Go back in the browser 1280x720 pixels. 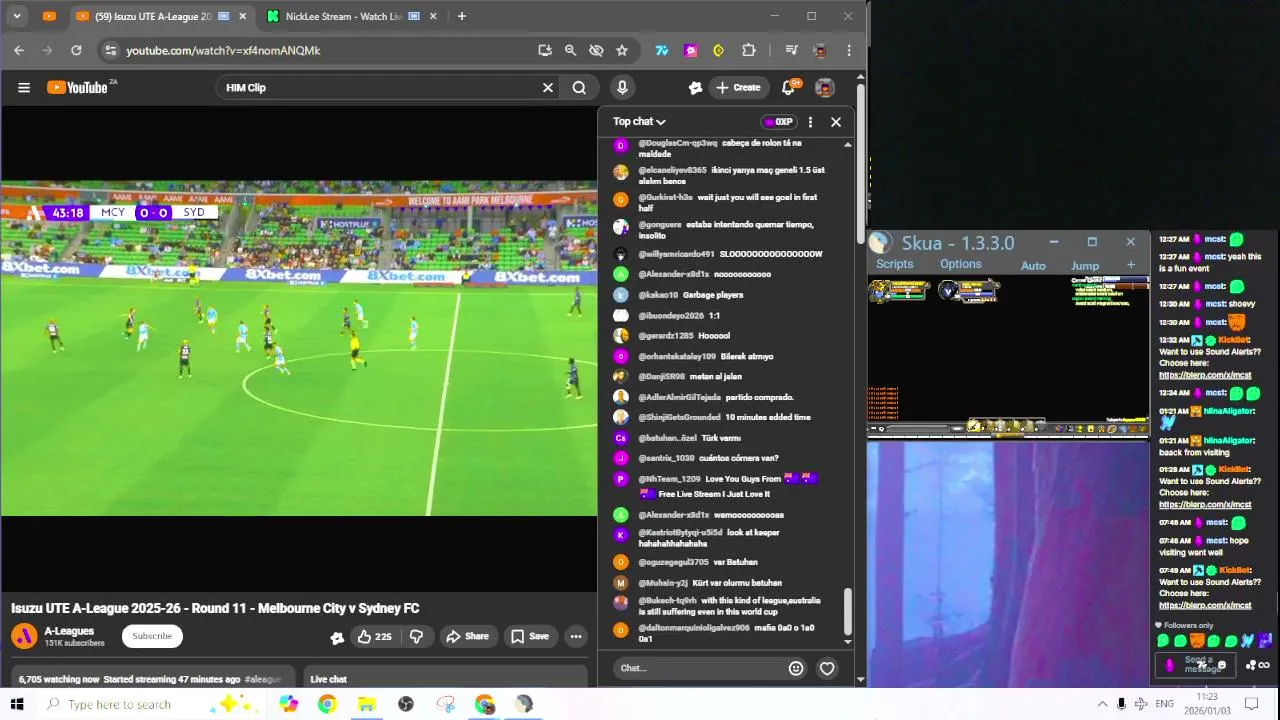point(19,50)
